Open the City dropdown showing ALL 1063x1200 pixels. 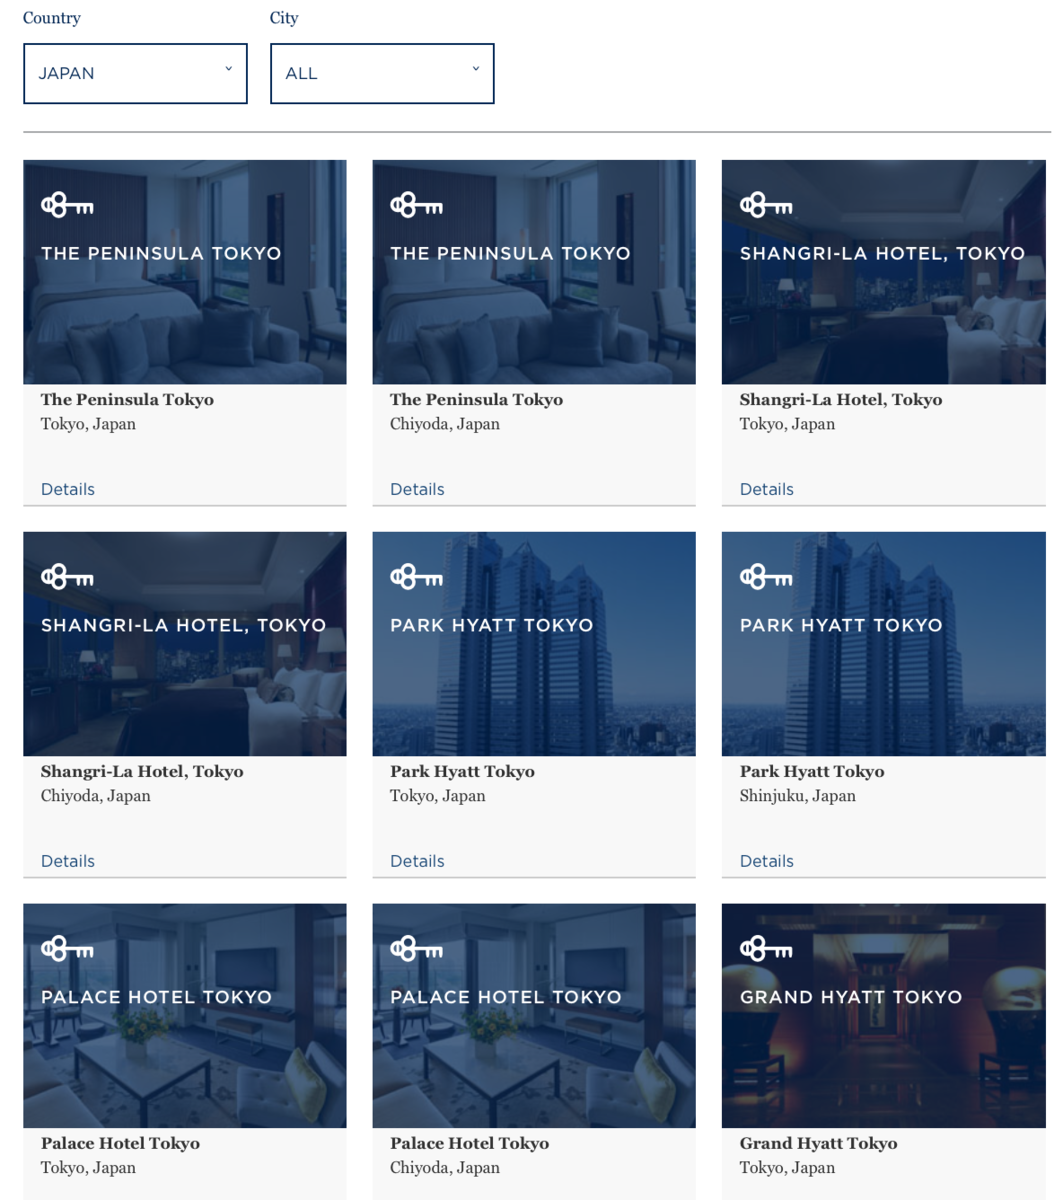(382, 73)
